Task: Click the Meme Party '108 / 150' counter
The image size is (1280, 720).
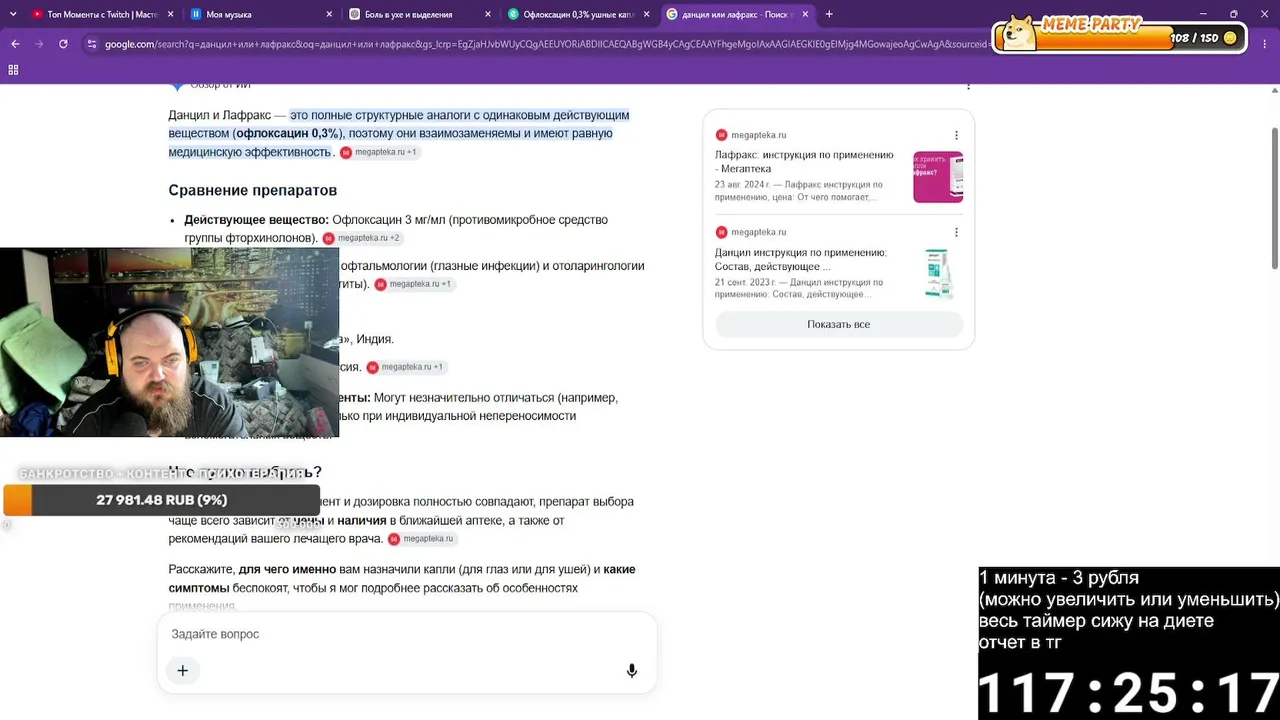Action: click(1194, 38)
